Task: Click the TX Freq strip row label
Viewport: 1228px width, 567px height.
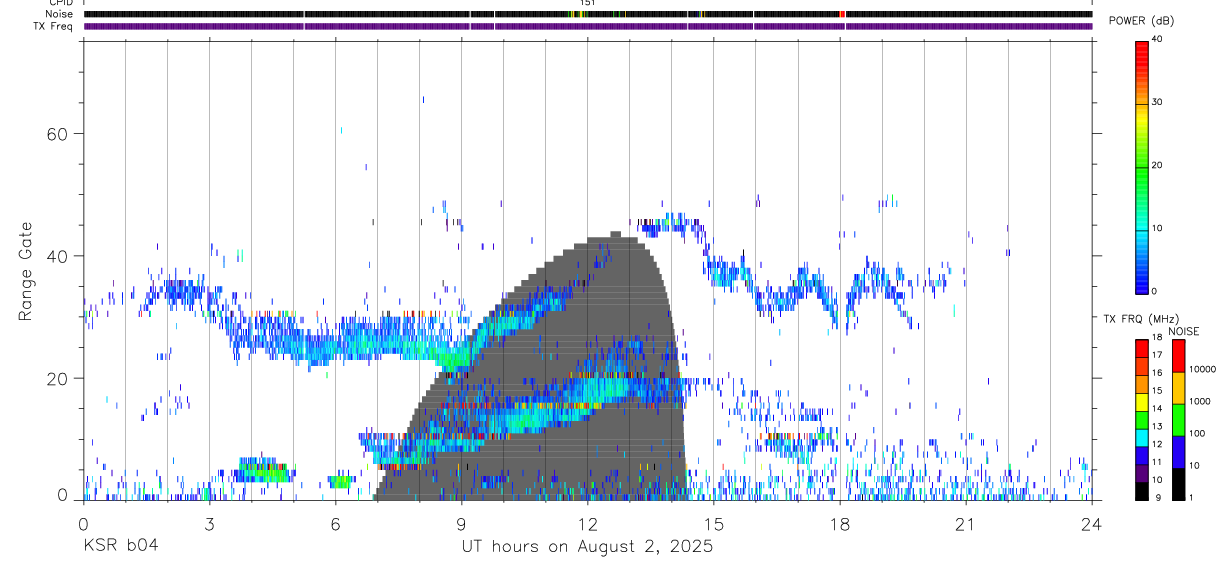Action: tap(54, 26)
